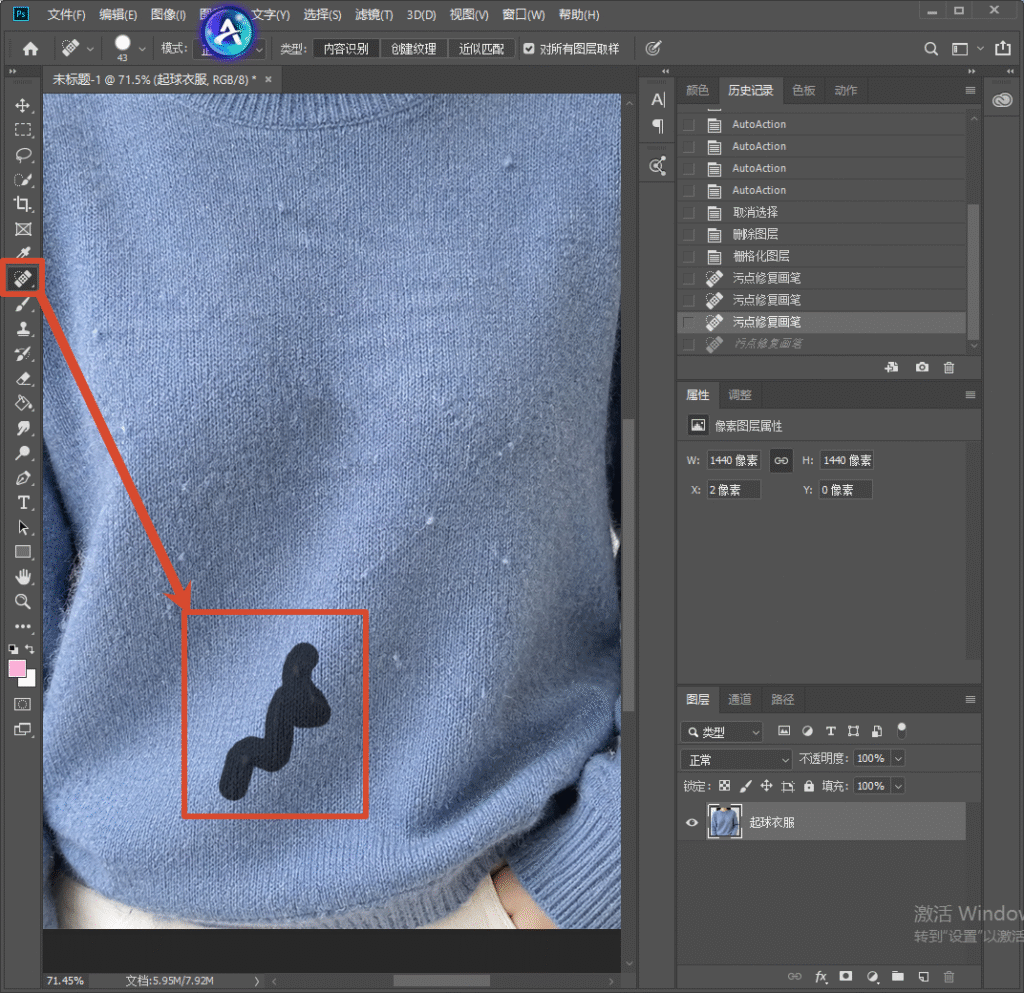The image size is (1024, 993).
Task: Switch to the 通道 tab
Action: pos(739,700)
